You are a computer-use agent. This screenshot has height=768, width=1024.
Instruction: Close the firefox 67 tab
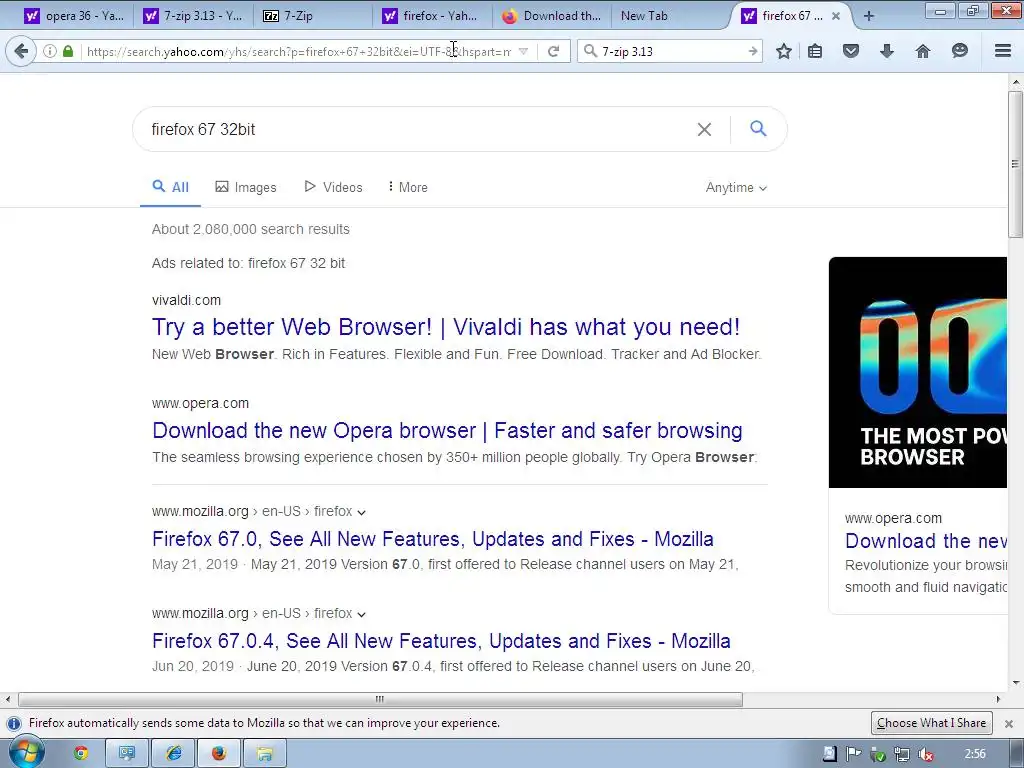pyautogui.click(x=836, y=16)
